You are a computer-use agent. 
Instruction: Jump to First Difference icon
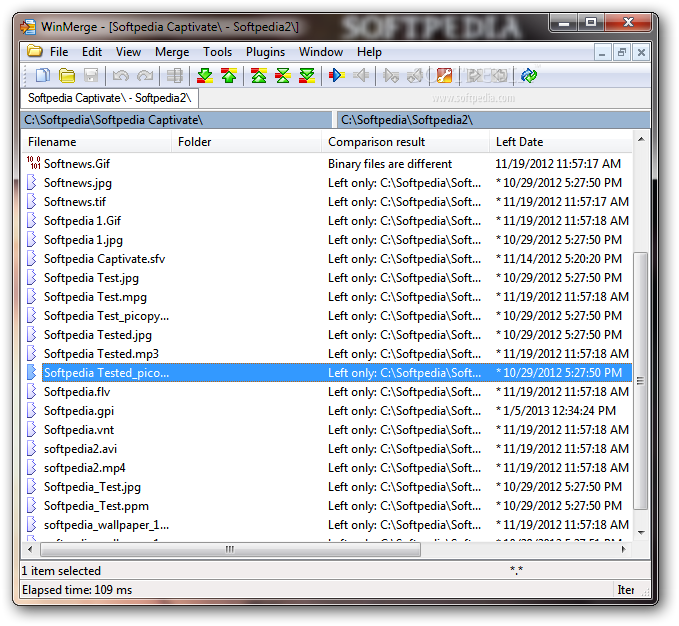click(259, 76)
